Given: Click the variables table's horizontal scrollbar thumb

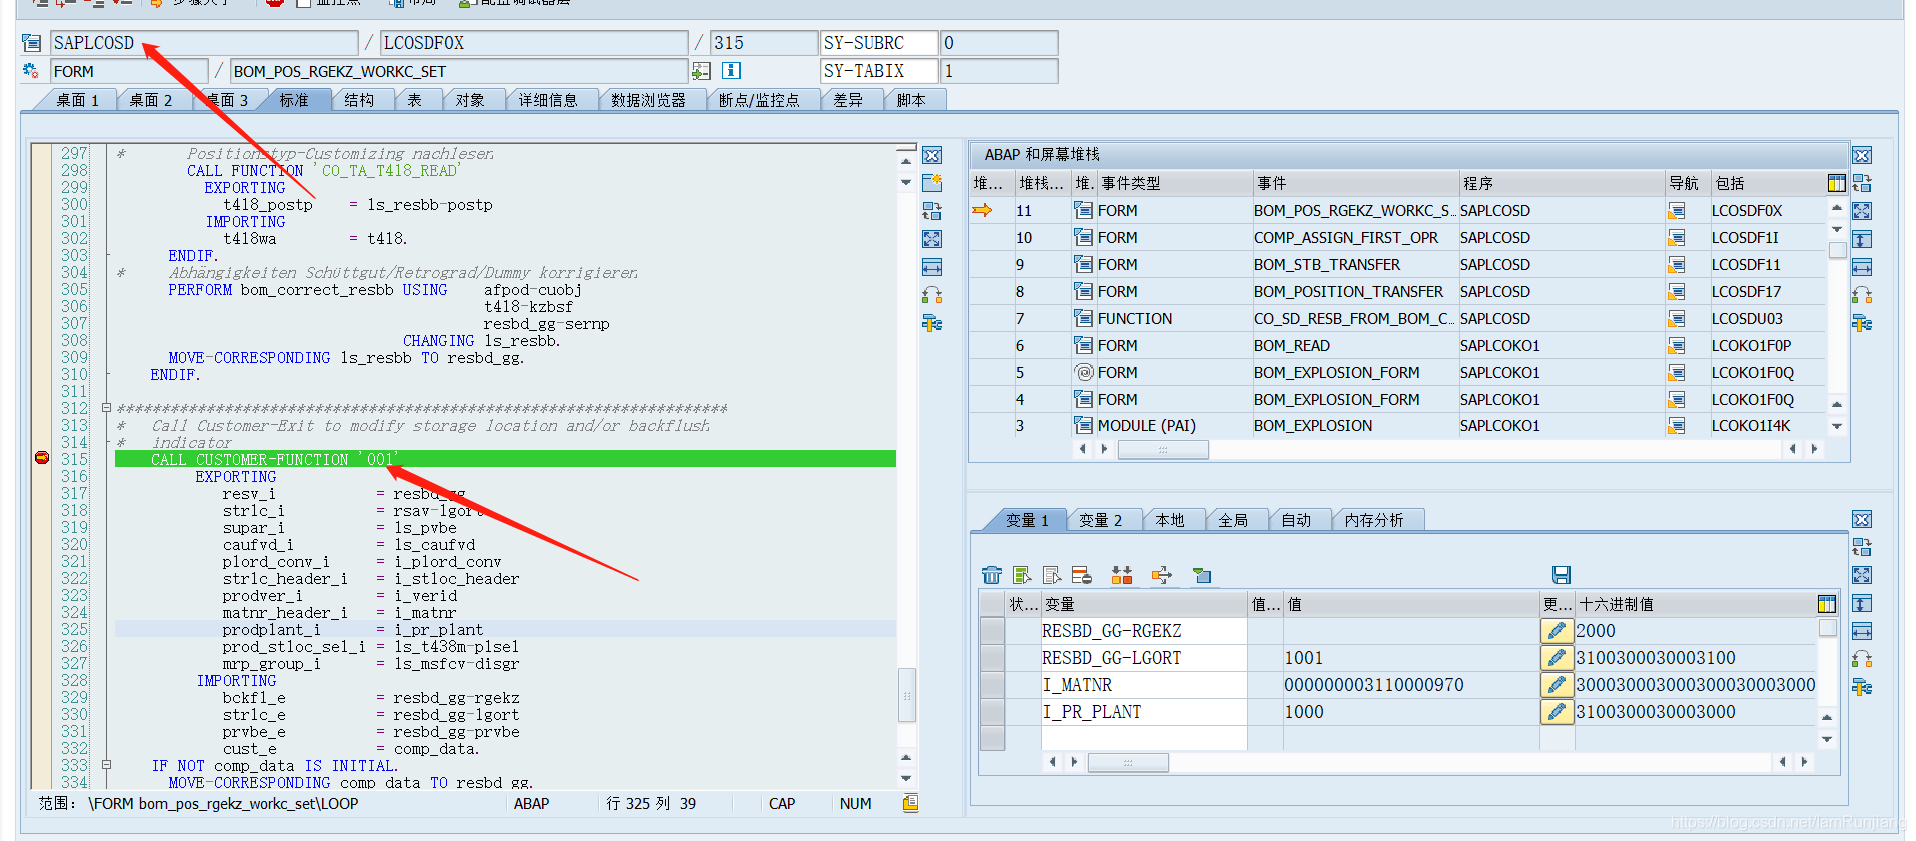Looking at the screenshot, I should point(1127,762).
